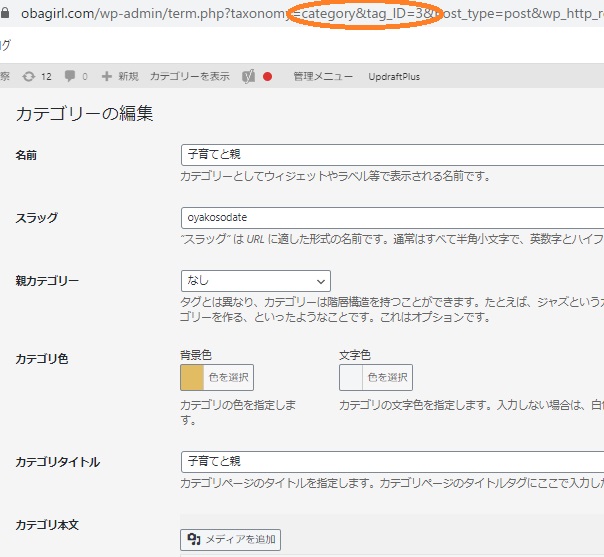Image resolution: width=604 pixels, height=557 pixels.
Task: Open 管理メニュー in admin bar
Action: pos(323,76)
